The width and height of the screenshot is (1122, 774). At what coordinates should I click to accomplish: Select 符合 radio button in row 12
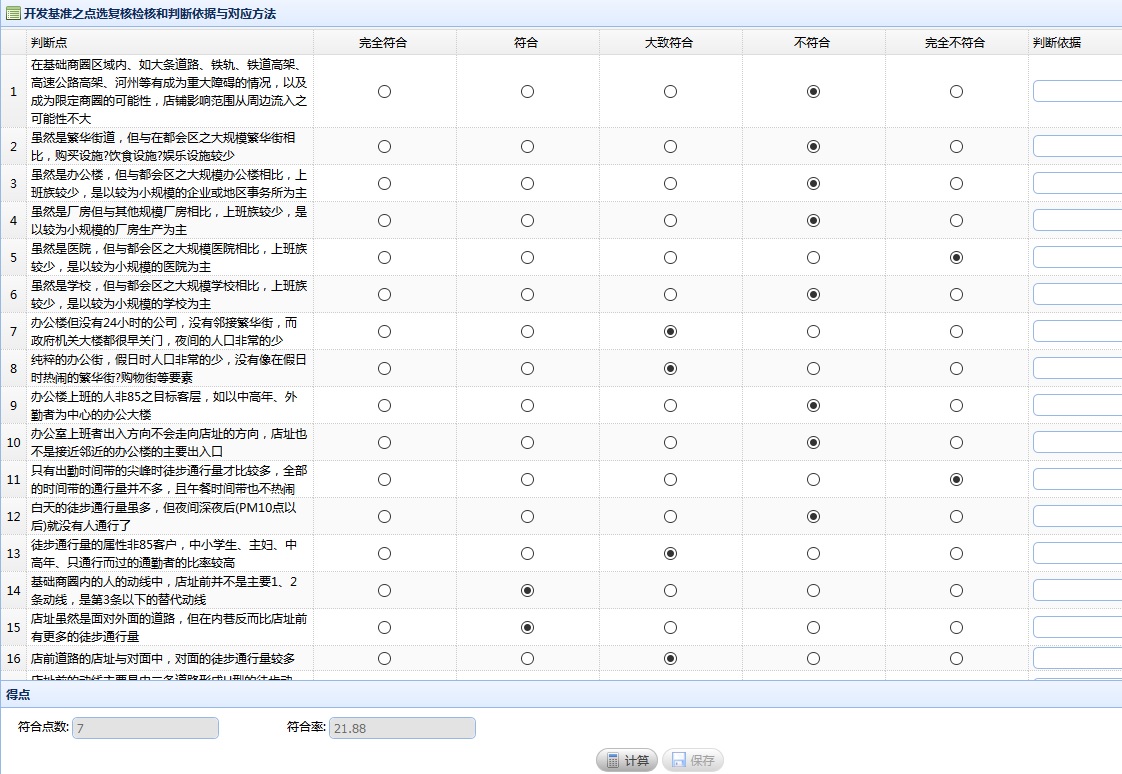click(527, 515)
